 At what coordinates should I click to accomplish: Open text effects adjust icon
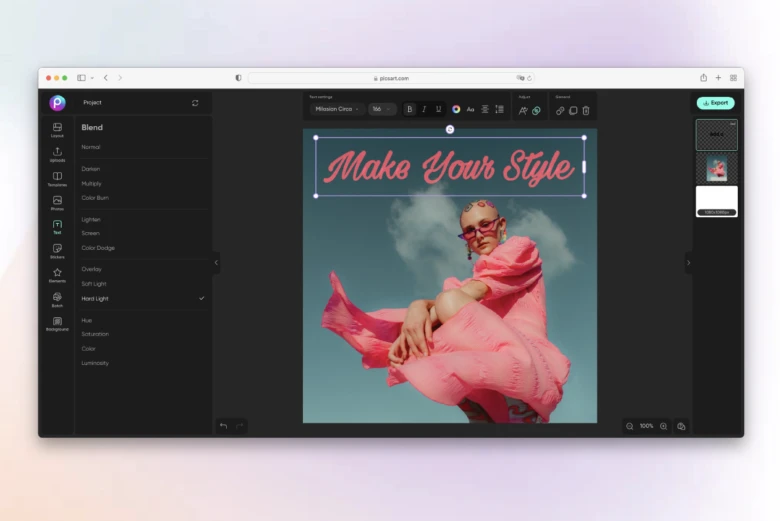523,111
